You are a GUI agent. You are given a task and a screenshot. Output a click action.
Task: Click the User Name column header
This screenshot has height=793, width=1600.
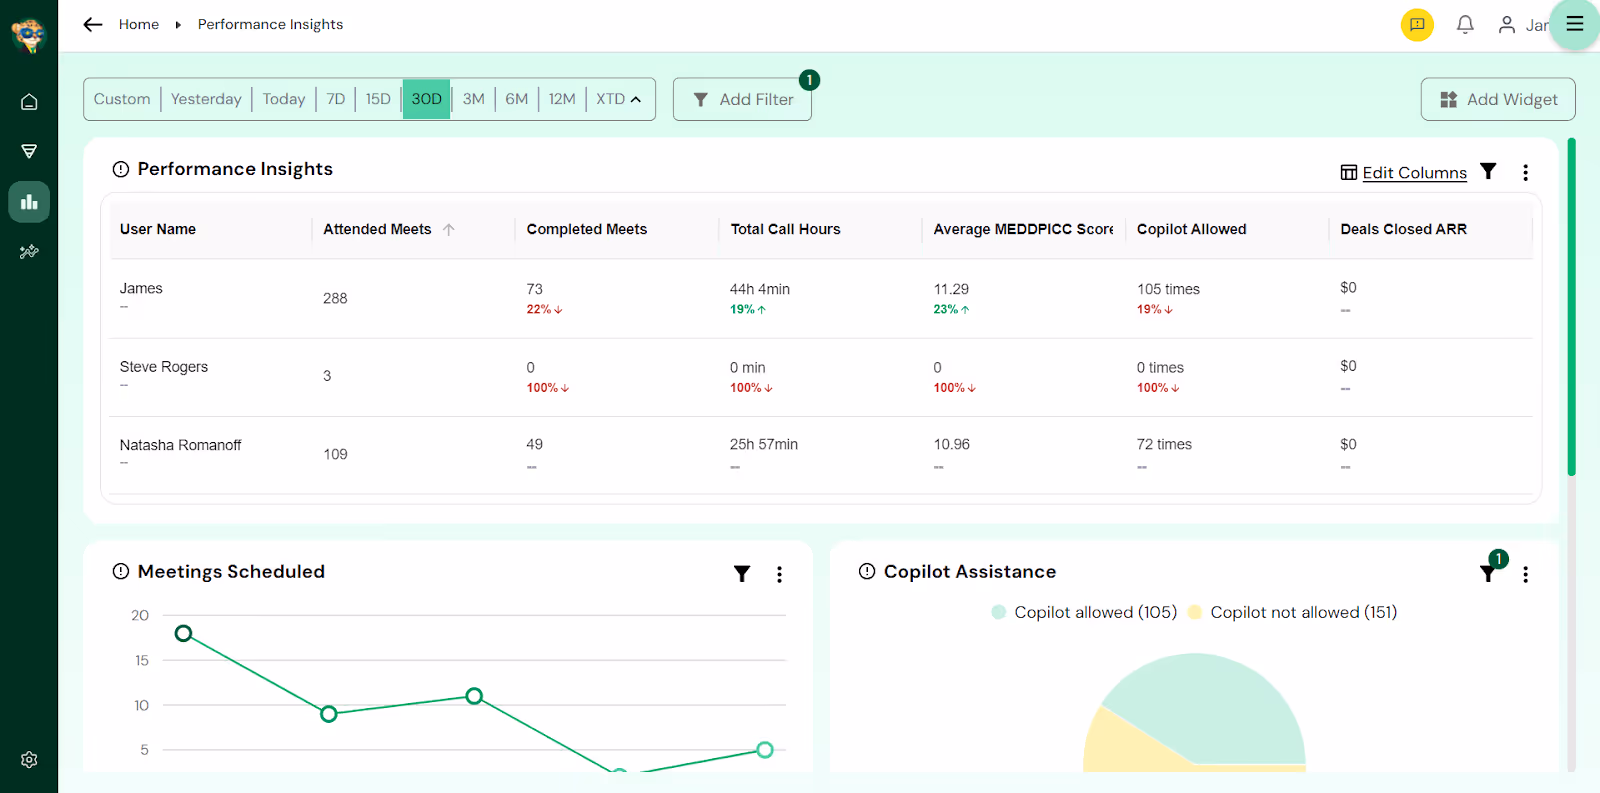(x=158, y=229)
